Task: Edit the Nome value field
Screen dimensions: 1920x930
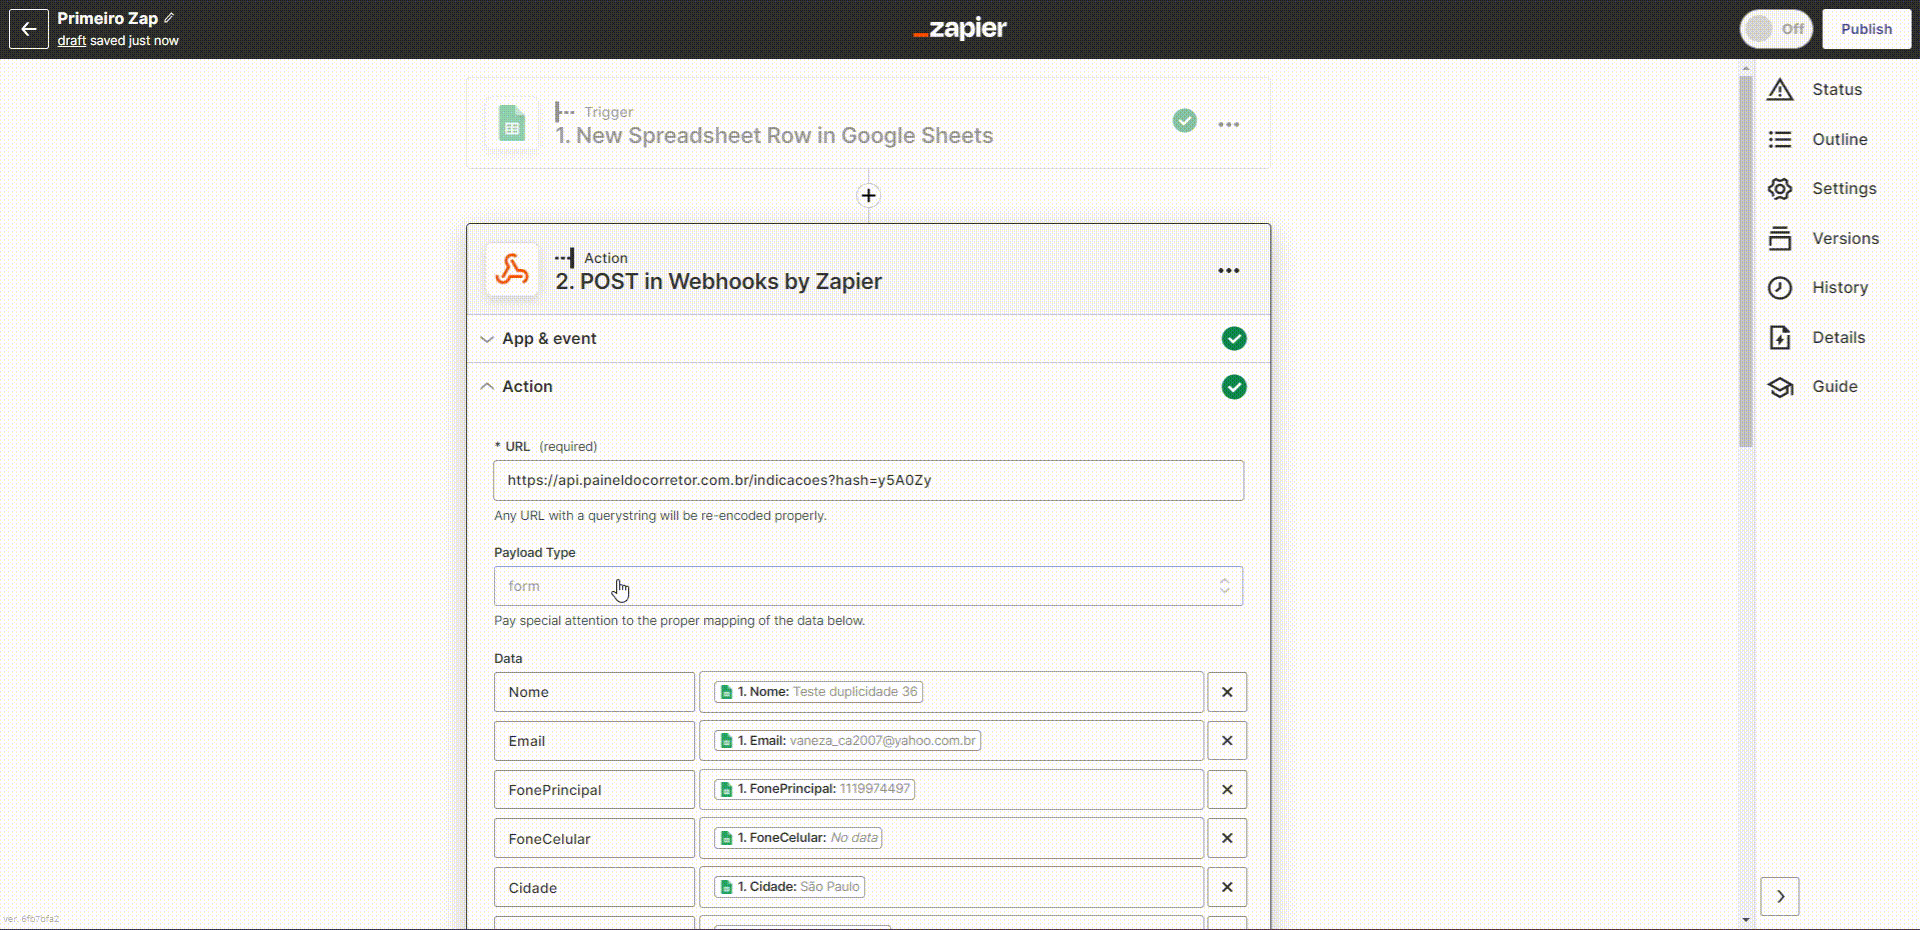Action: [951, 692]
